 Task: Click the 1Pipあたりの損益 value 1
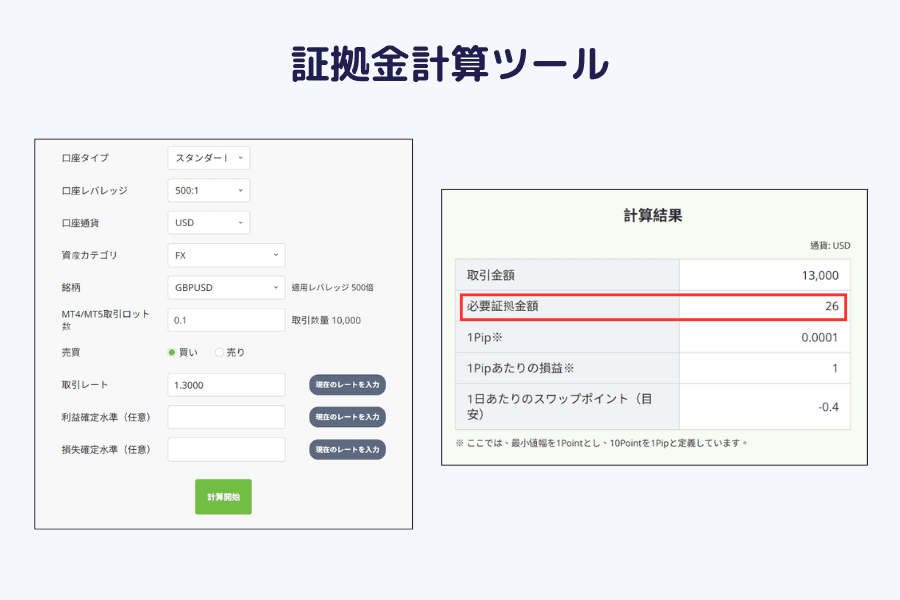835,369
